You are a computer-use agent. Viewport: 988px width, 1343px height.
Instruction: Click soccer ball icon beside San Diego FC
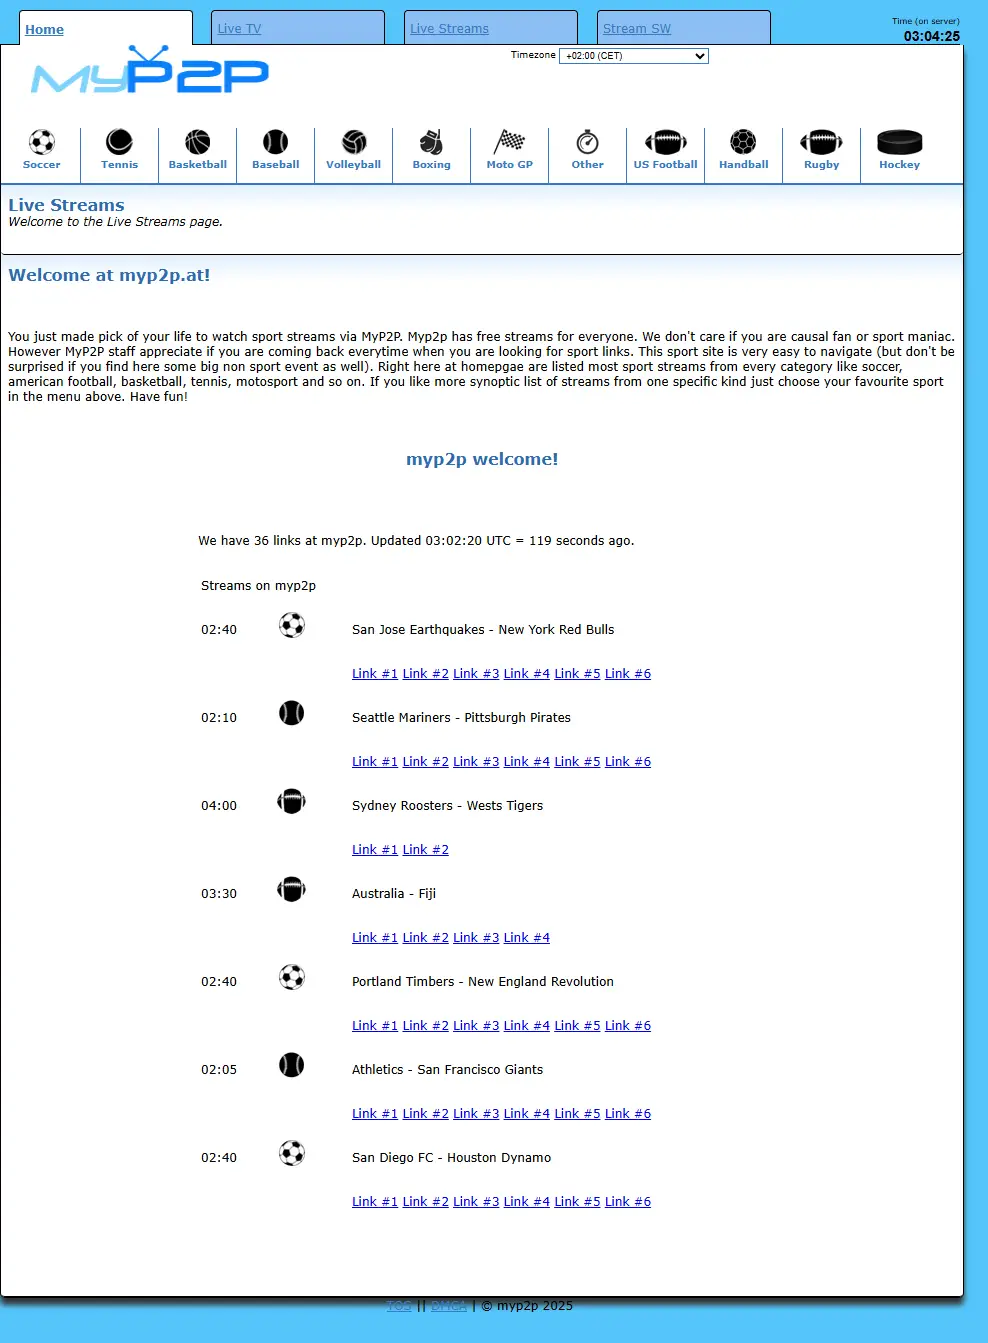(292, 1154)
